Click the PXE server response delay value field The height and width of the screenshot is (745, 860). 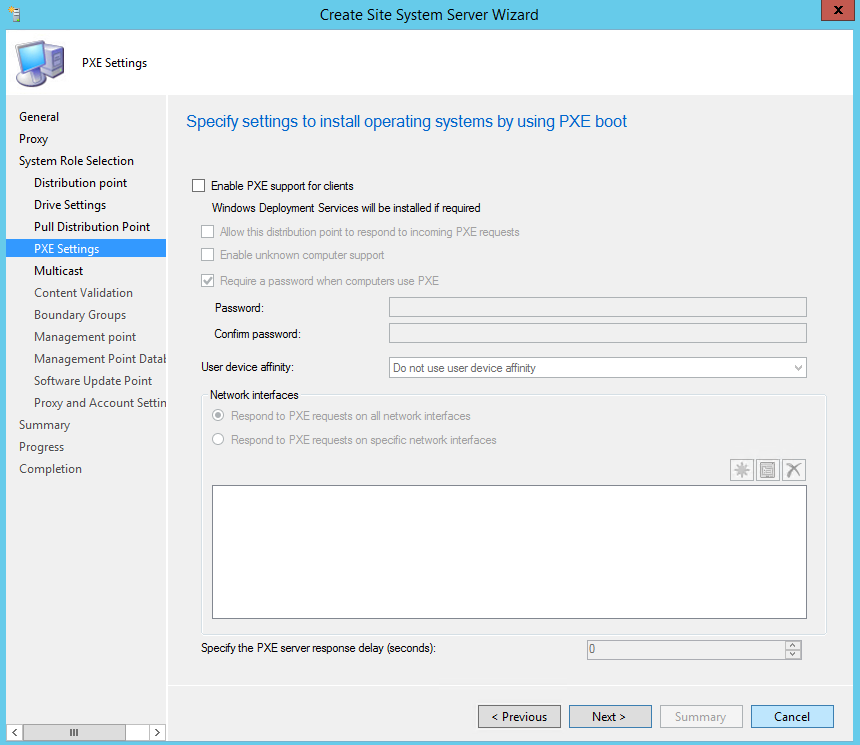point(686,650)
